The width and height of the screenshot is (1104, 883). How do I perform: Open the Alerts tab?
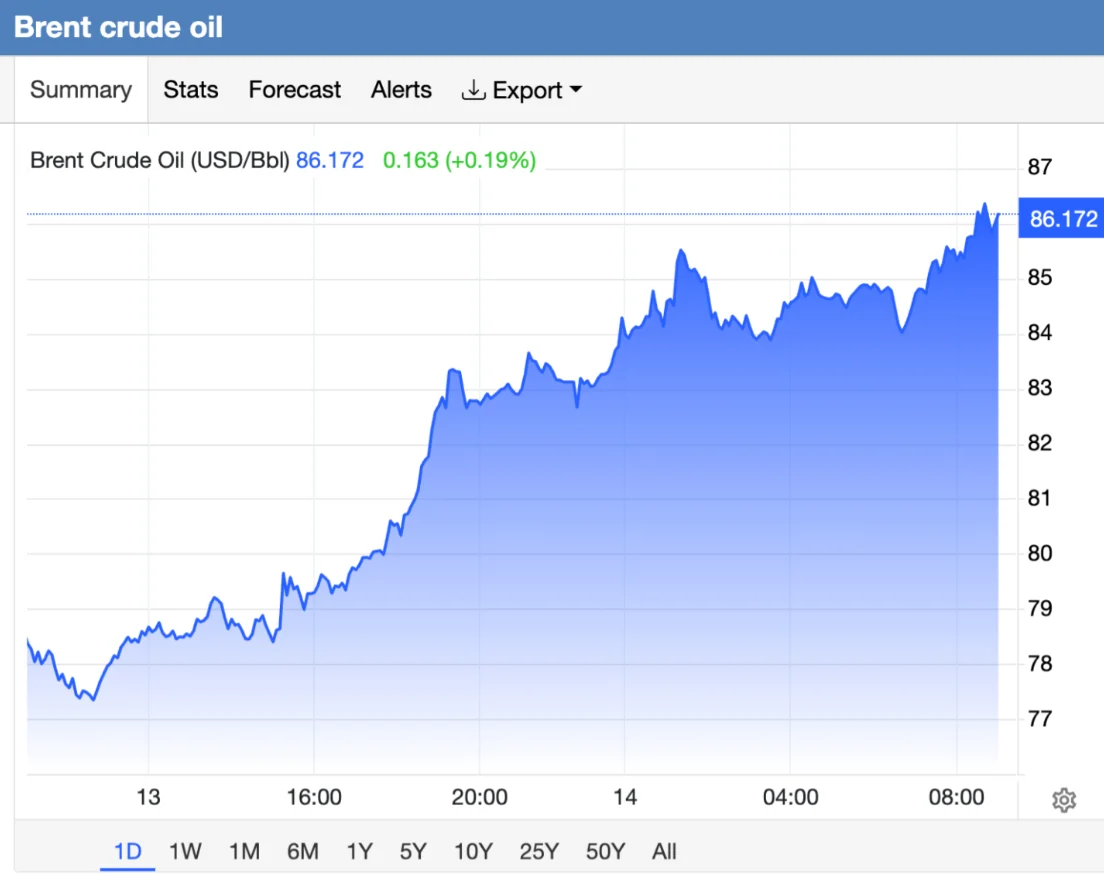(401, 89)
